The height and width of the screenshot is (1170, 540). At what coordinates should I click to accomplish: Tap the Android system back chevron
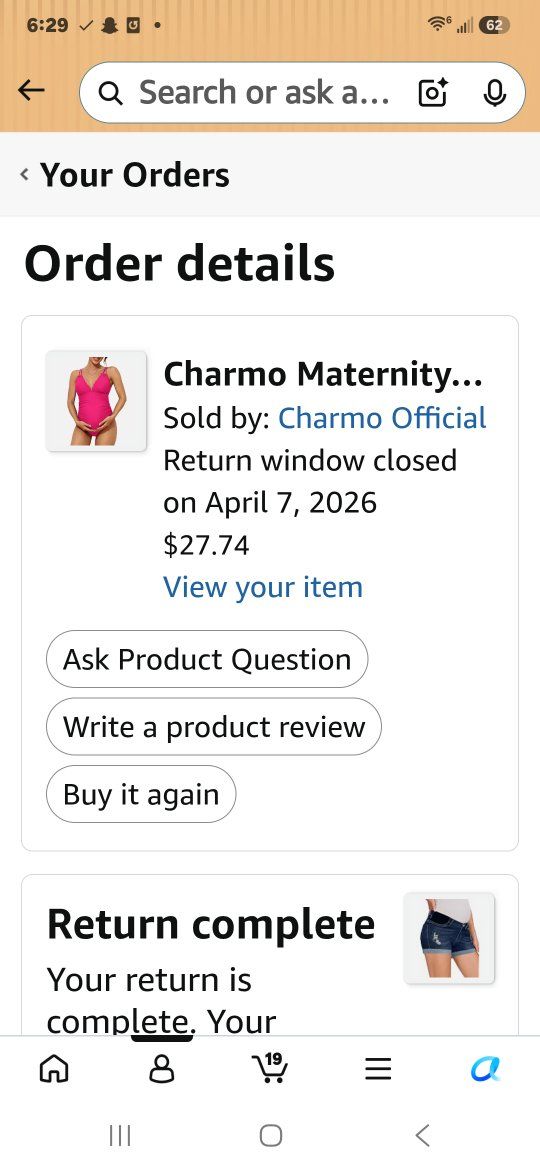point(422,1136)
